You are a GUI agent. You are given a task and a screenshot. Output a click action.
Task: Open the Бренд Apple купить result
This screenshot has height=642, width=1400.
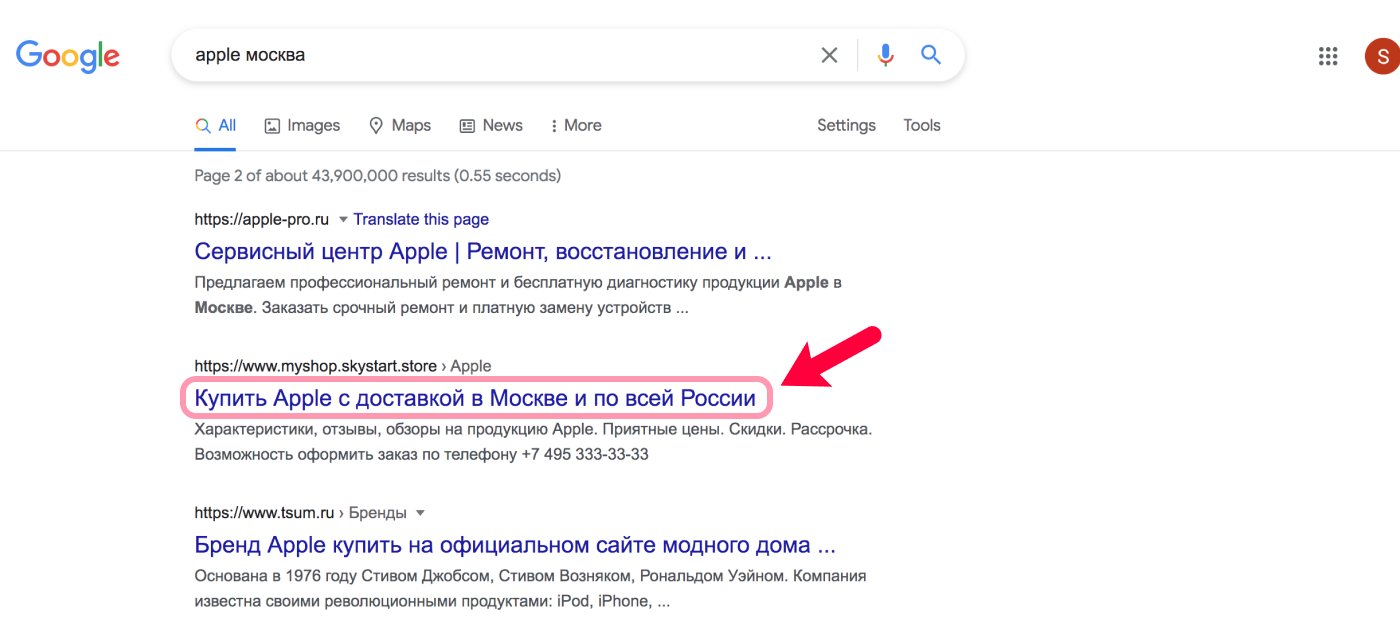[515, 545]
